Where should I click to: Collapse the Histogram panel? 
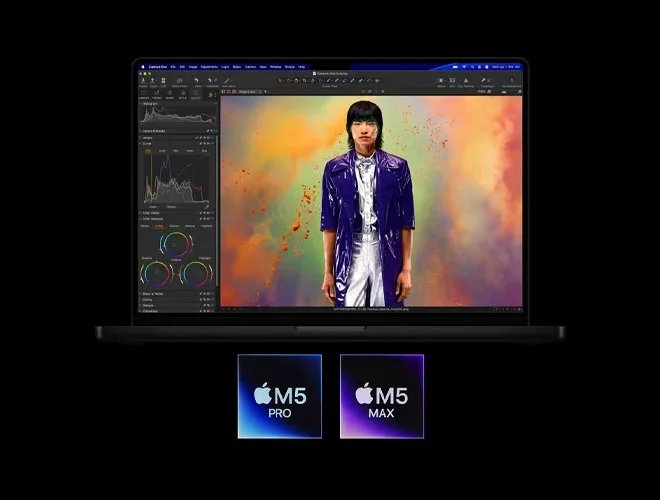pos(141,104)
